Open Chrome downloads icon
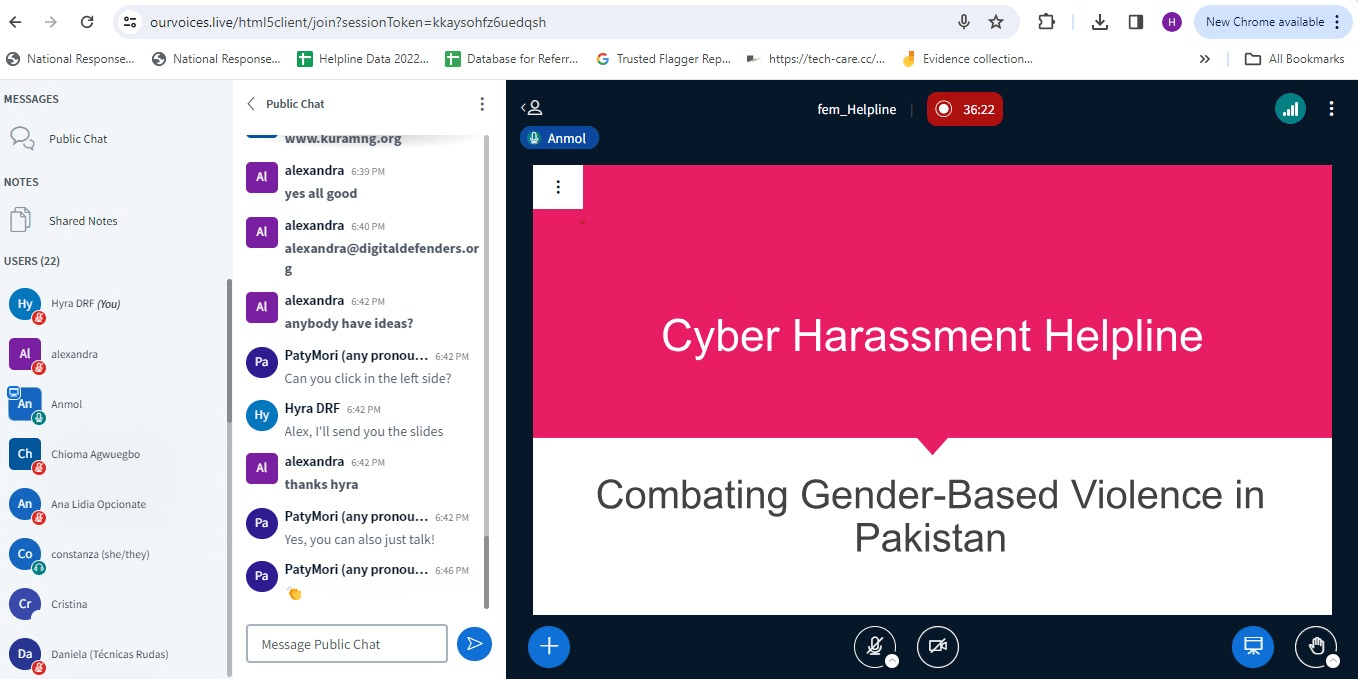 tap(1100, 22)
